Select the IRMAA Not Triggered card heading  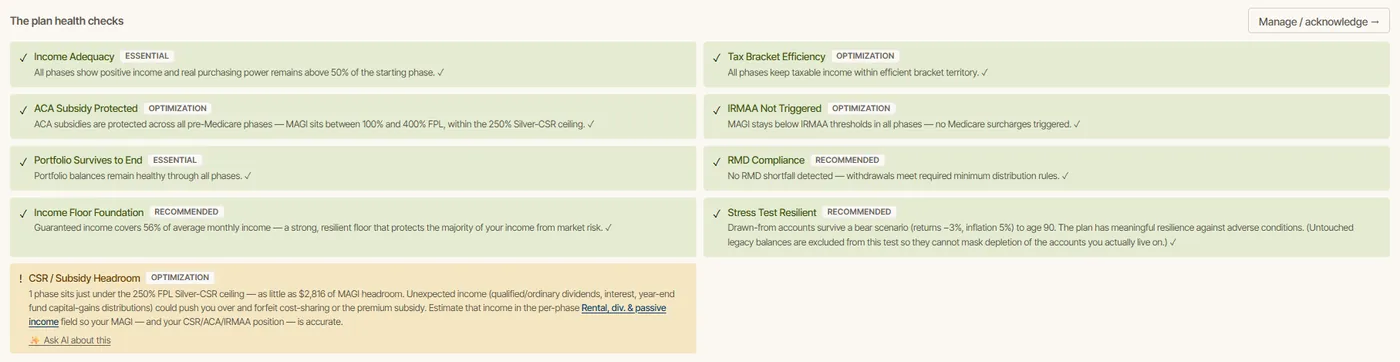click(x=774, y=109)
